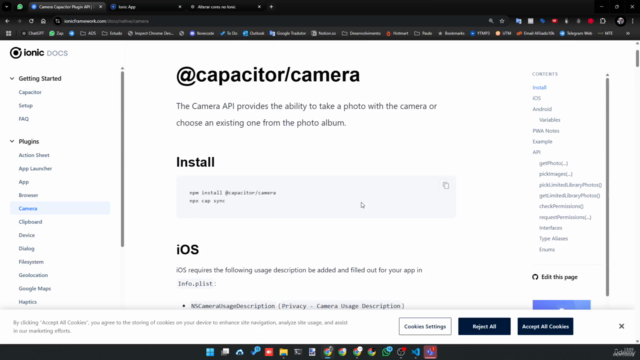Open a new browser tab
The width and height of the screenshot is (640, 360).
tap(271, 7)
